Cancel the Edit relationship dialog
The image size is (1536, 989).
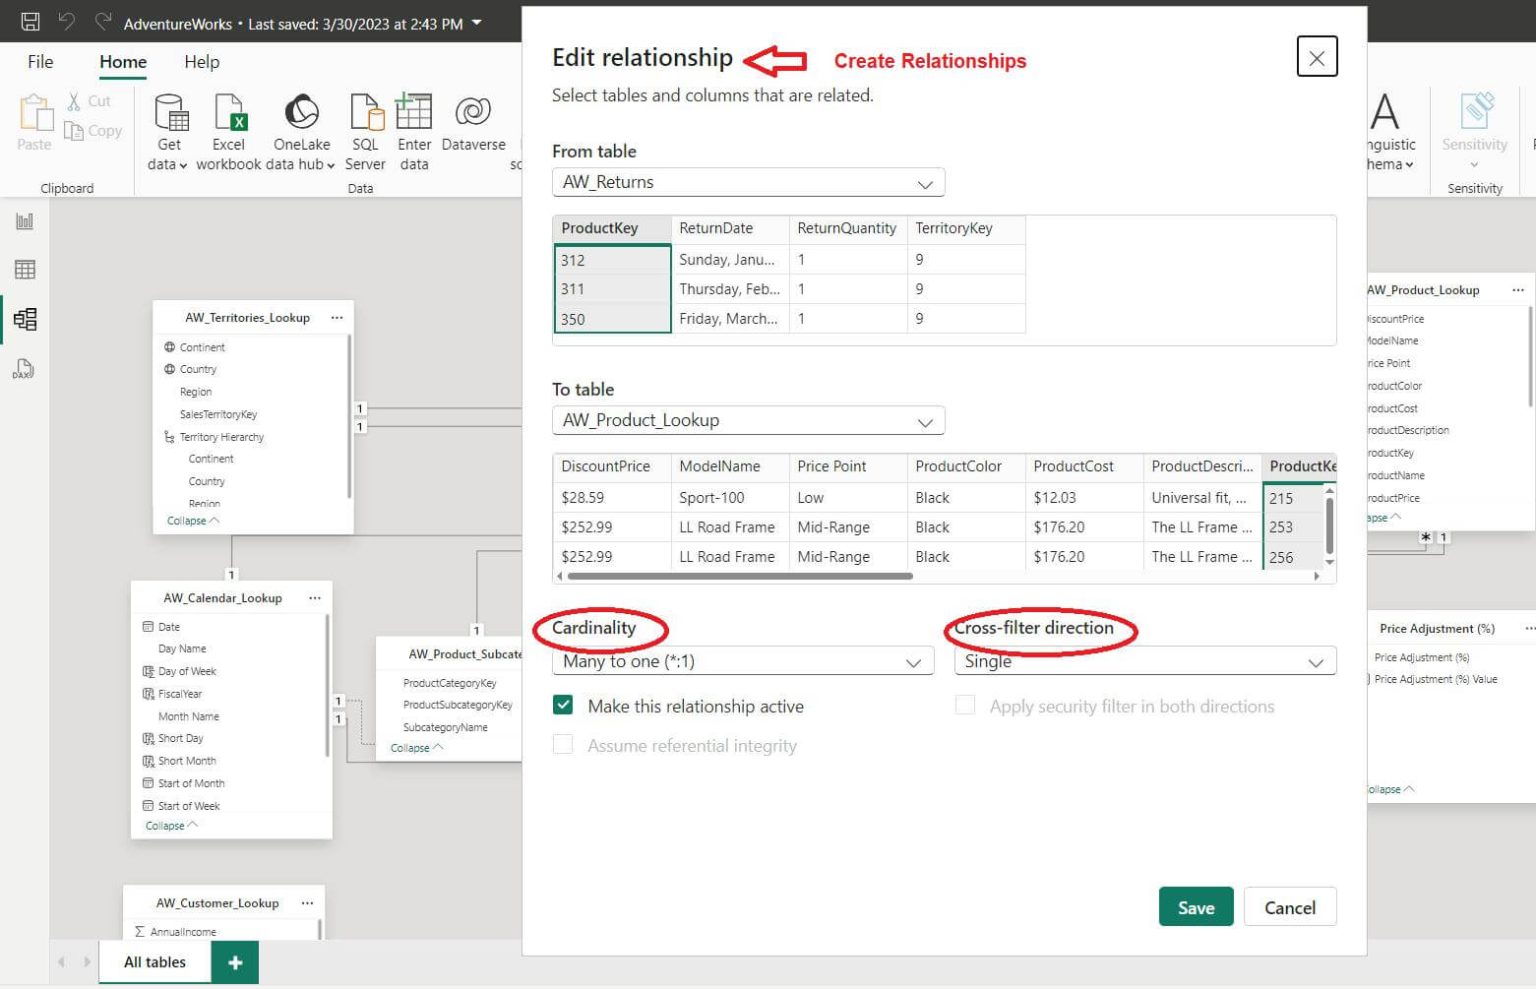point(1290,907)
